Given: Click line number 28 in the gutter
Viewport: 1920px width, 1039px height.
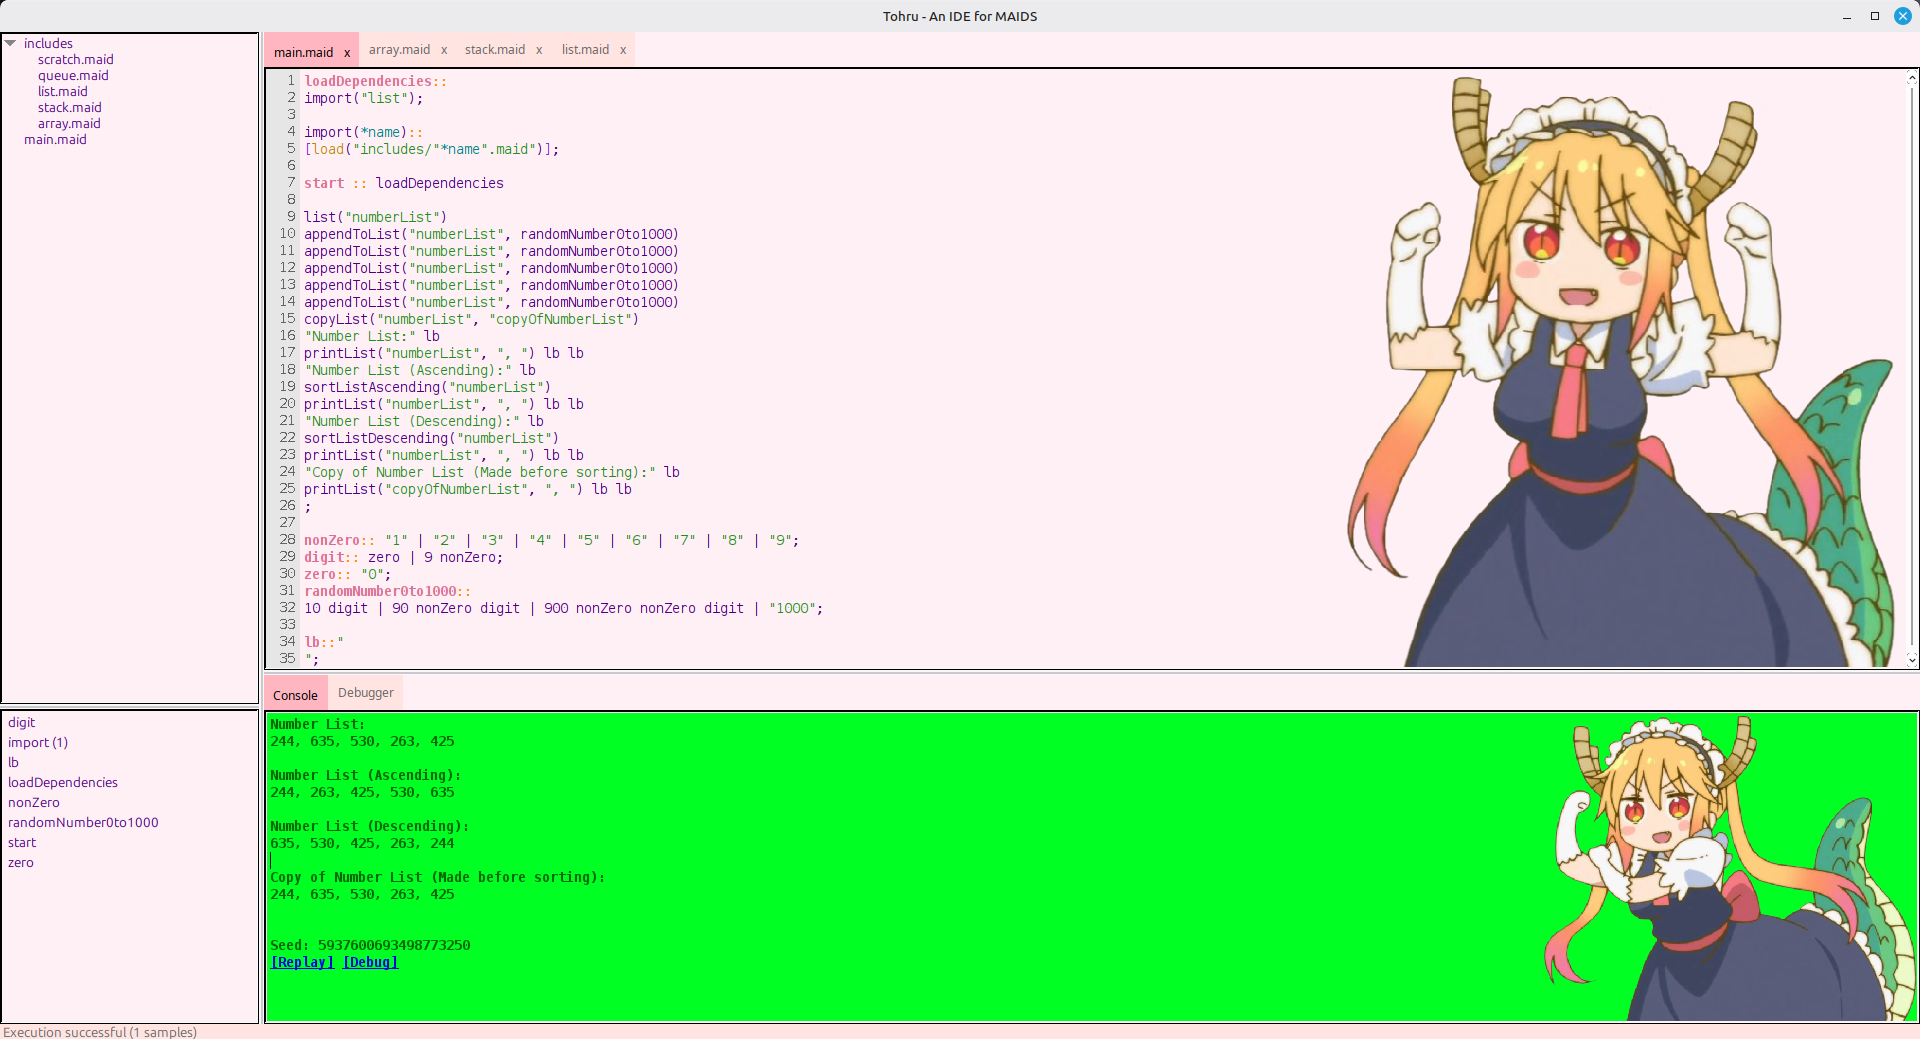Looking at the screenshot, I should [287, 540].
